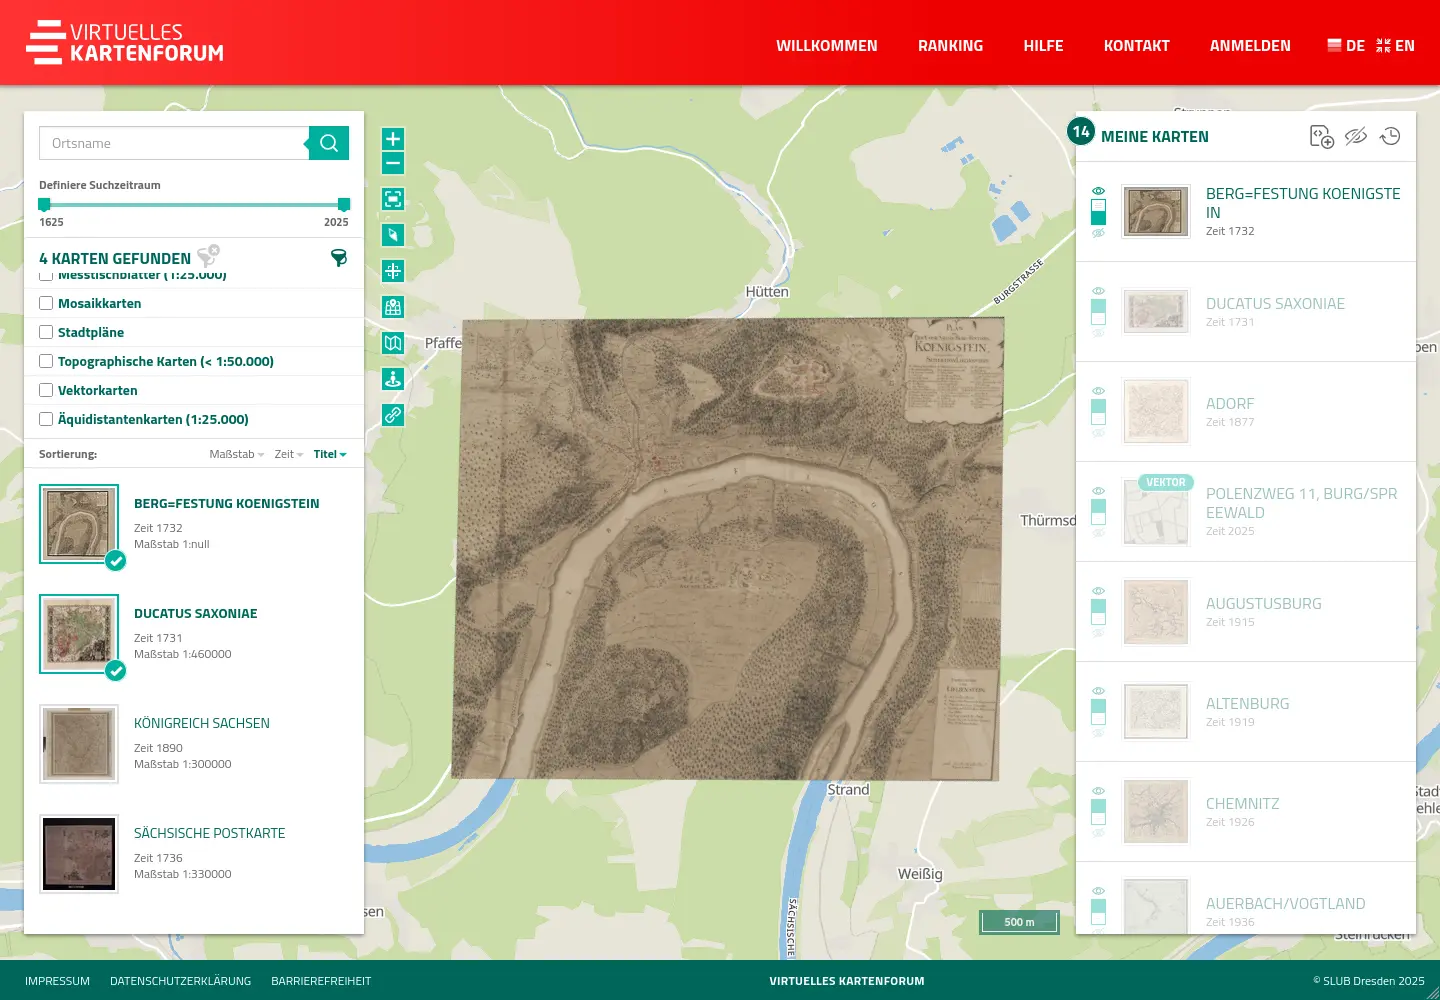Show Polenzweg 11 layer with eye icon
1440x1000 pixels.
click(1098, 491)
